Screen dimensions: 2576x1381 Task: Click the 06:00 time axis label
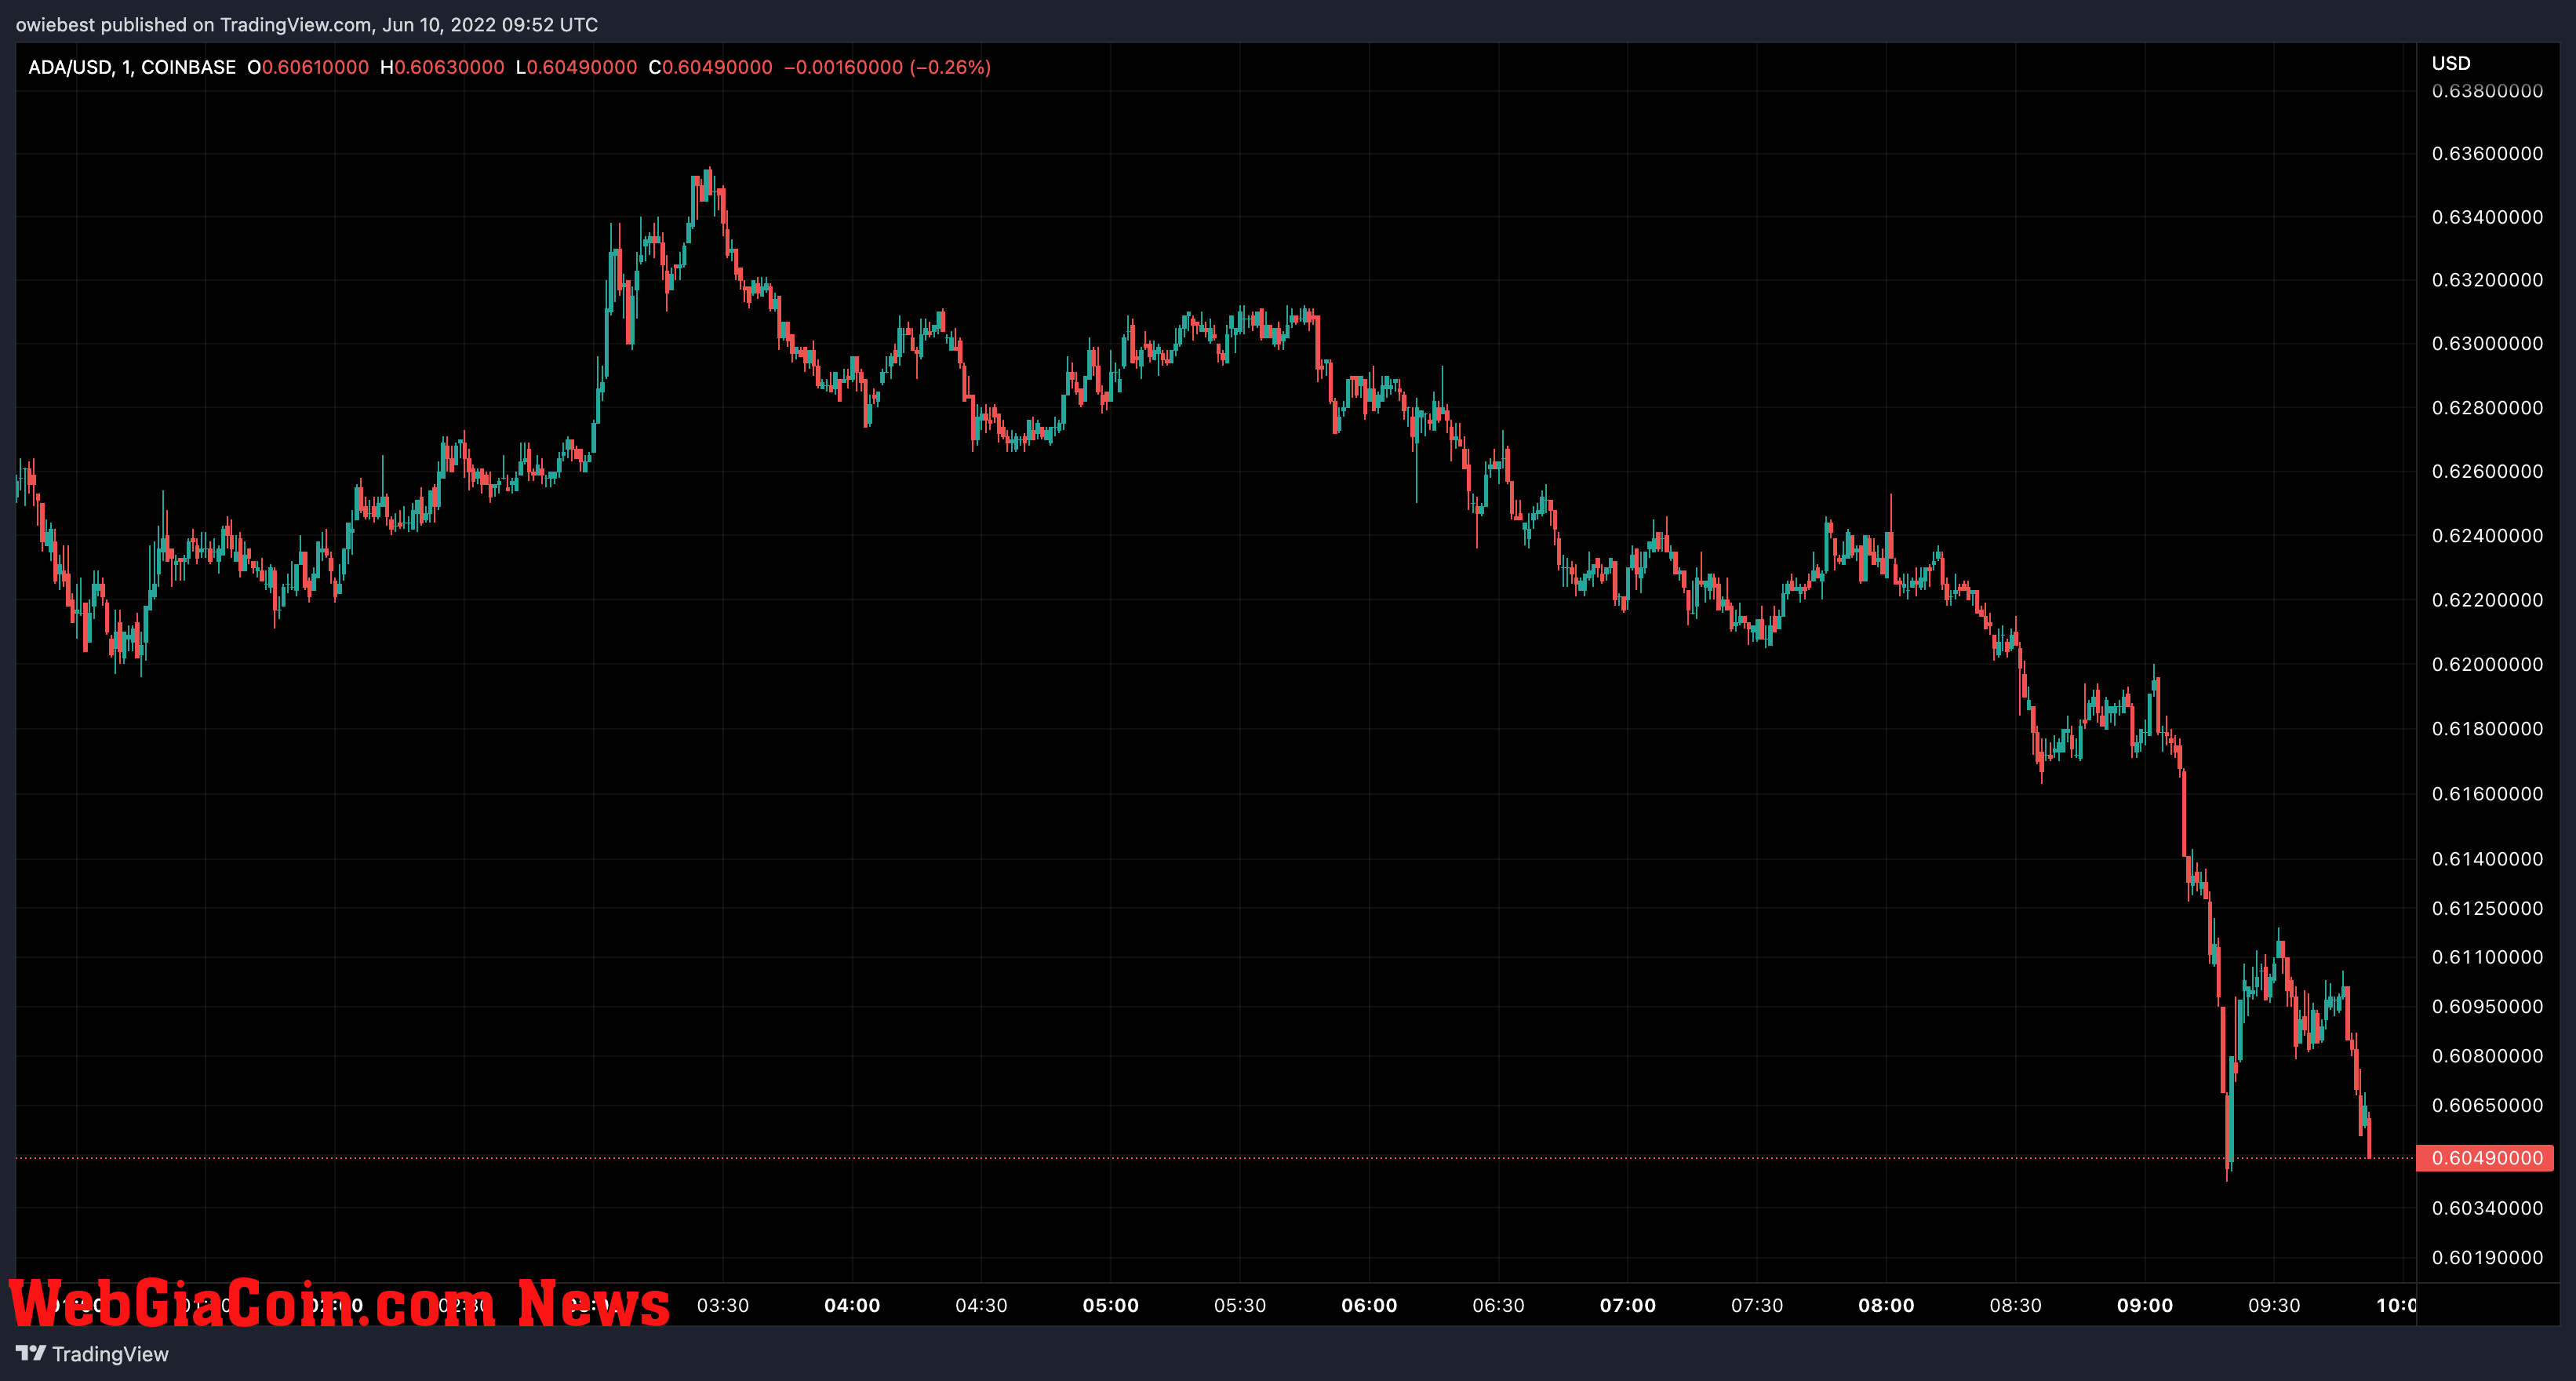tap(1369, 1305)
